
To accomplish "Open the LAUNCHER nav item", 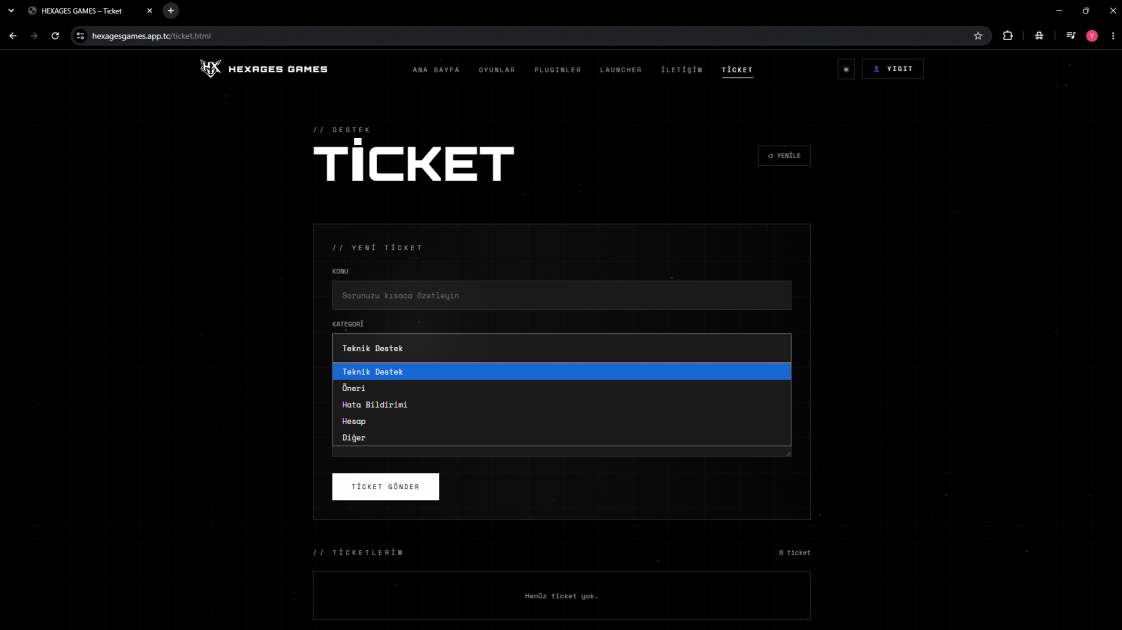I will pos(620,69).
